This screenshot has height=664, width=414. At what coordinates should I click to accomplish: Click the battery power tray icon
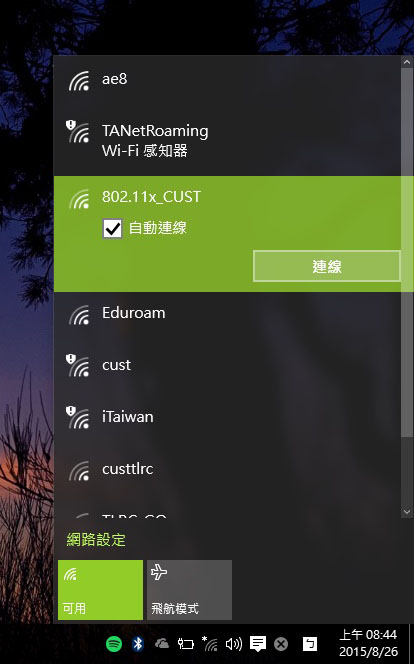[185, 644]
